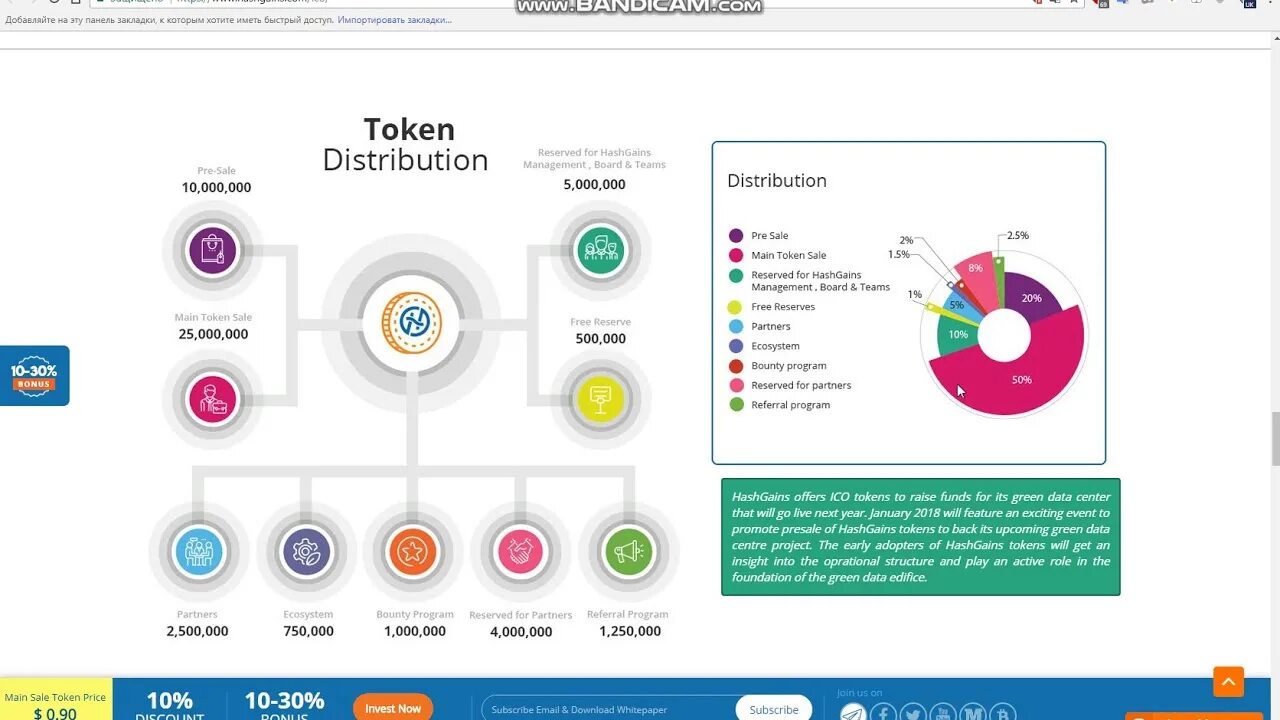
Task: Click the Bounty Program amount 1,000,000
Action: [x=415, y=631]
